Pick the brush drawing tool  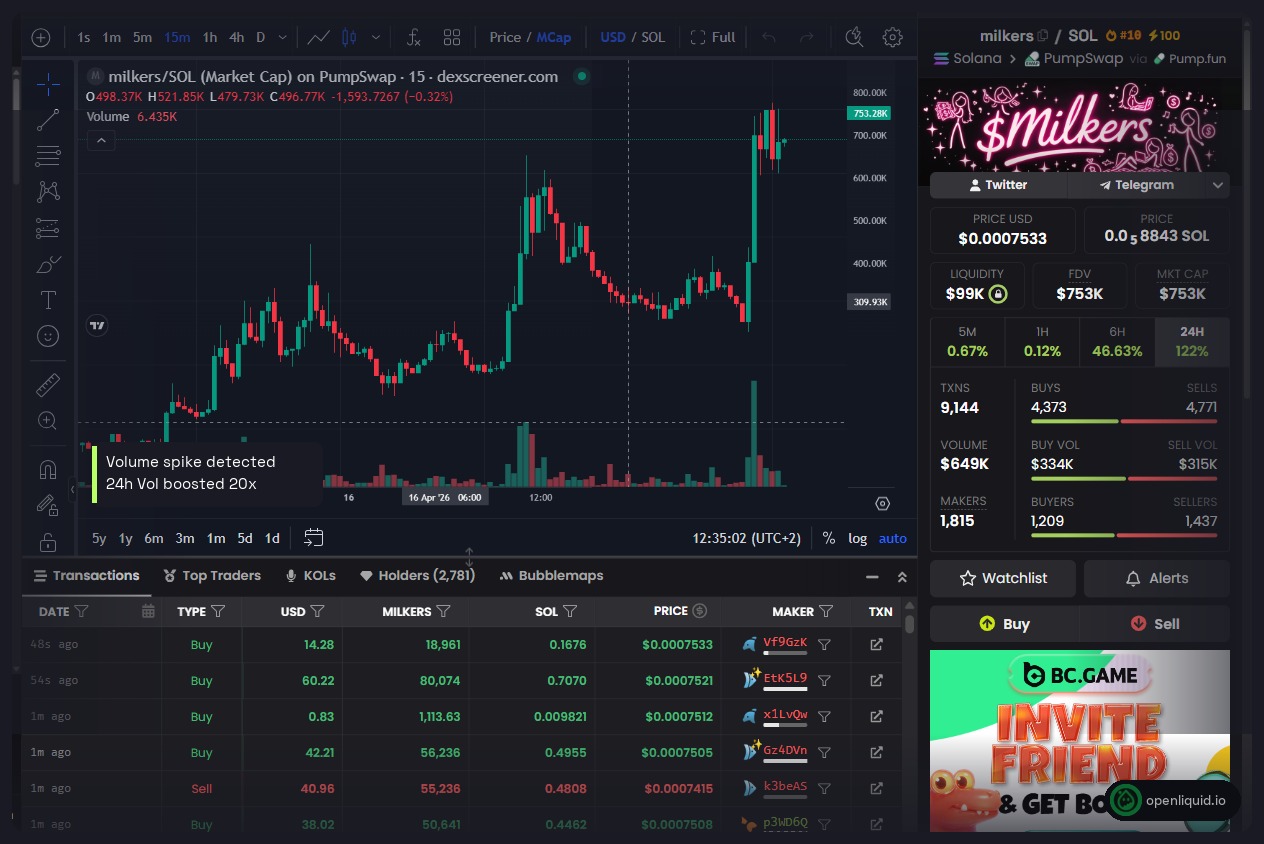(48, 264)
